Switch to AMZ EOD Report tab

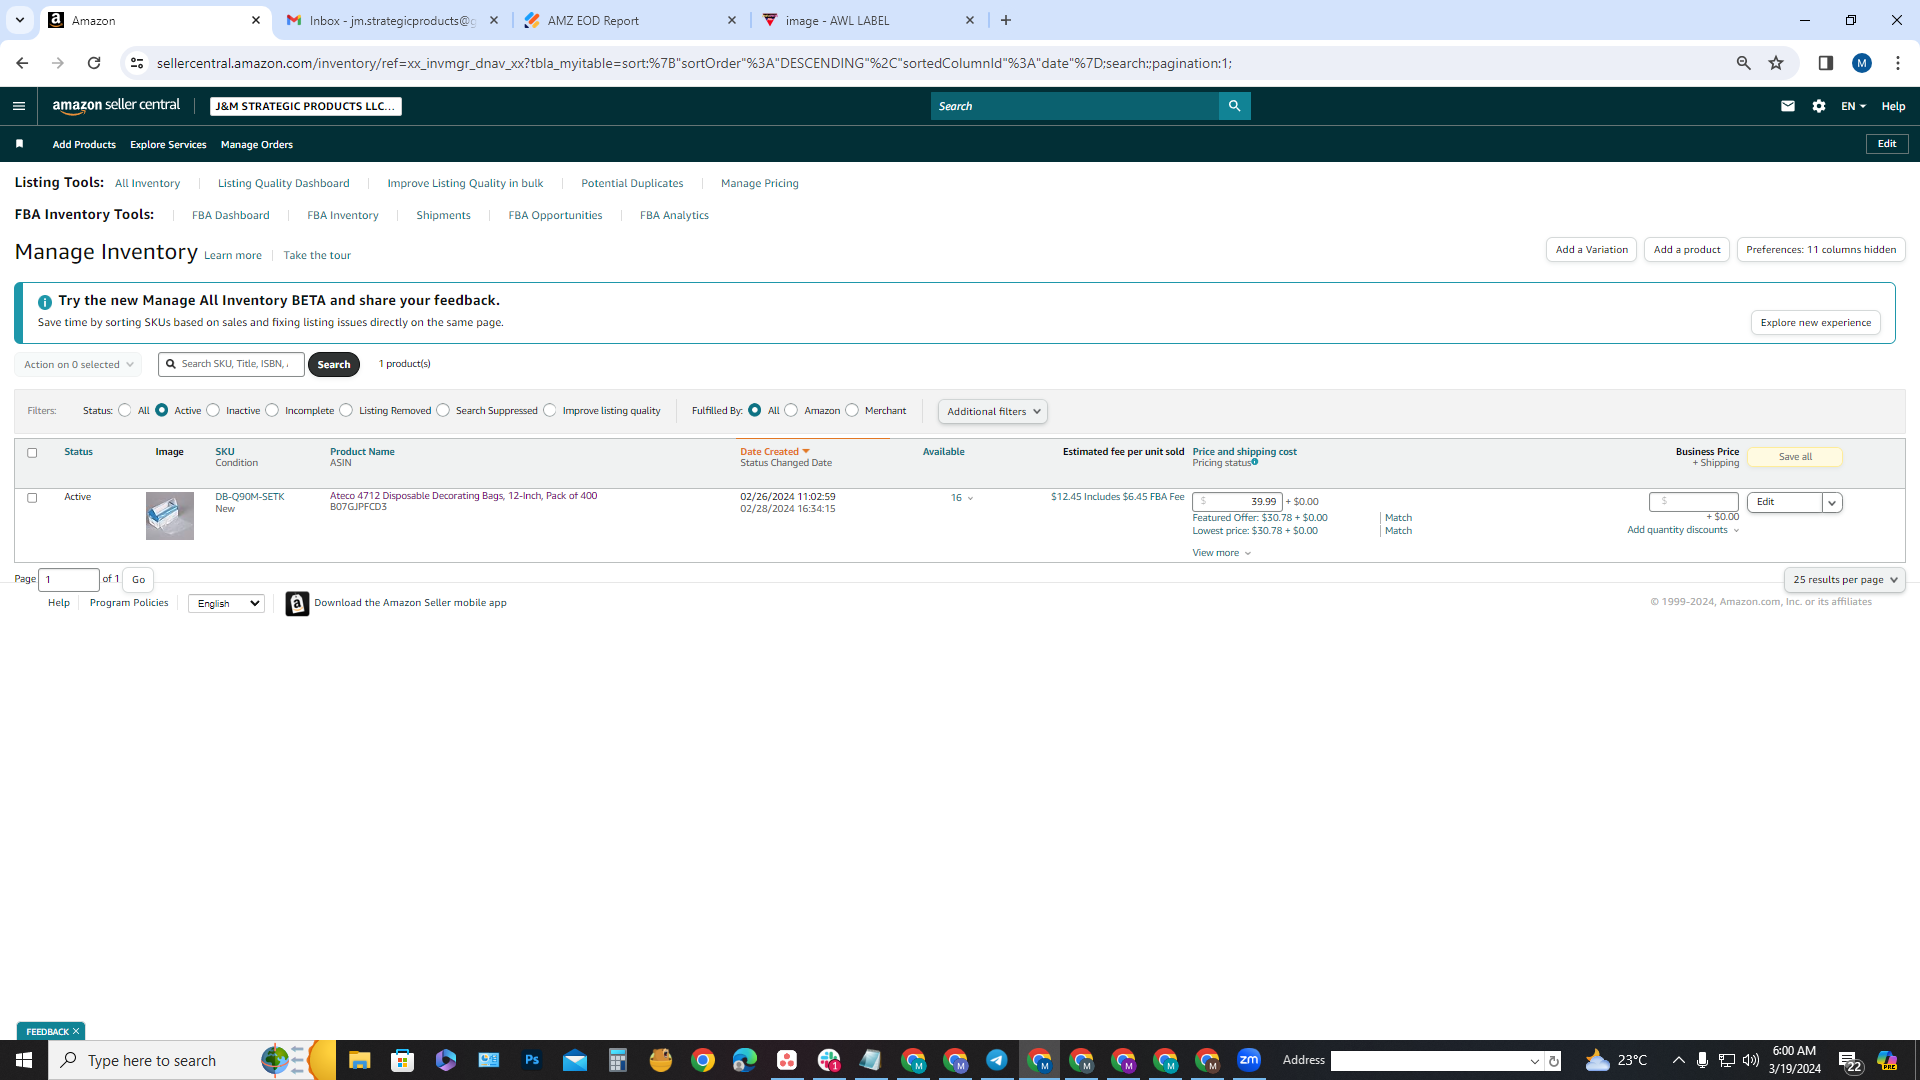click(631, 20)
